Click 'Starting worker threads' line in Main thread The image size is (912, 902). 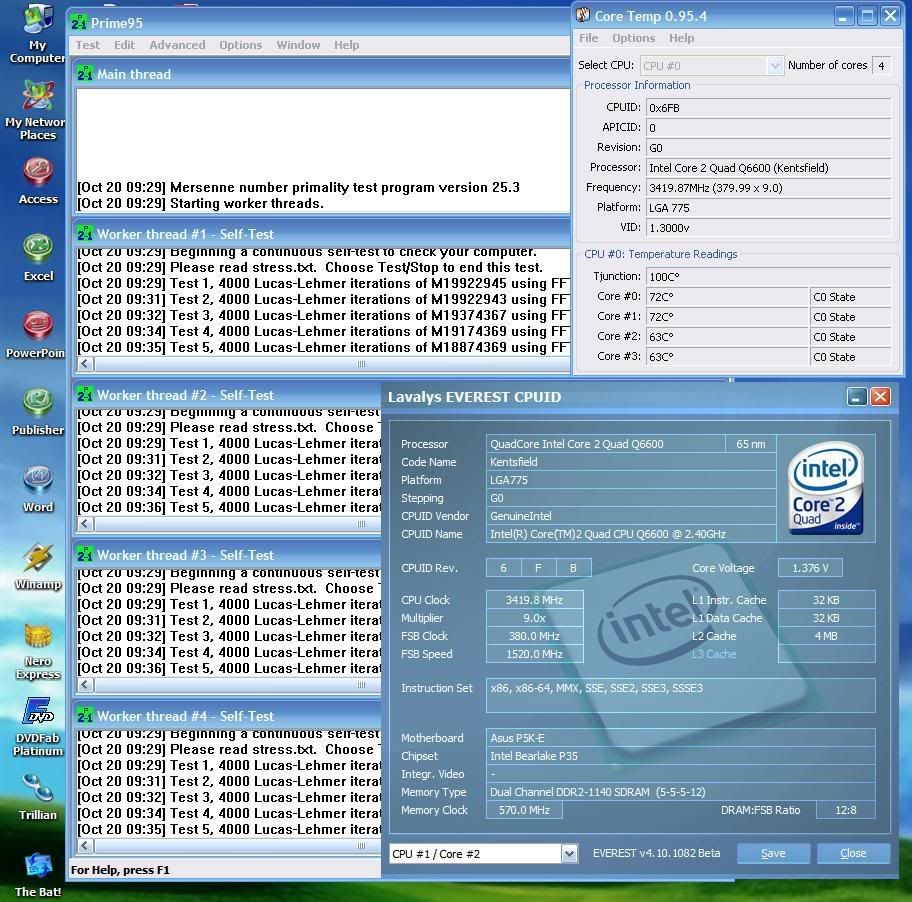point(201,203)
